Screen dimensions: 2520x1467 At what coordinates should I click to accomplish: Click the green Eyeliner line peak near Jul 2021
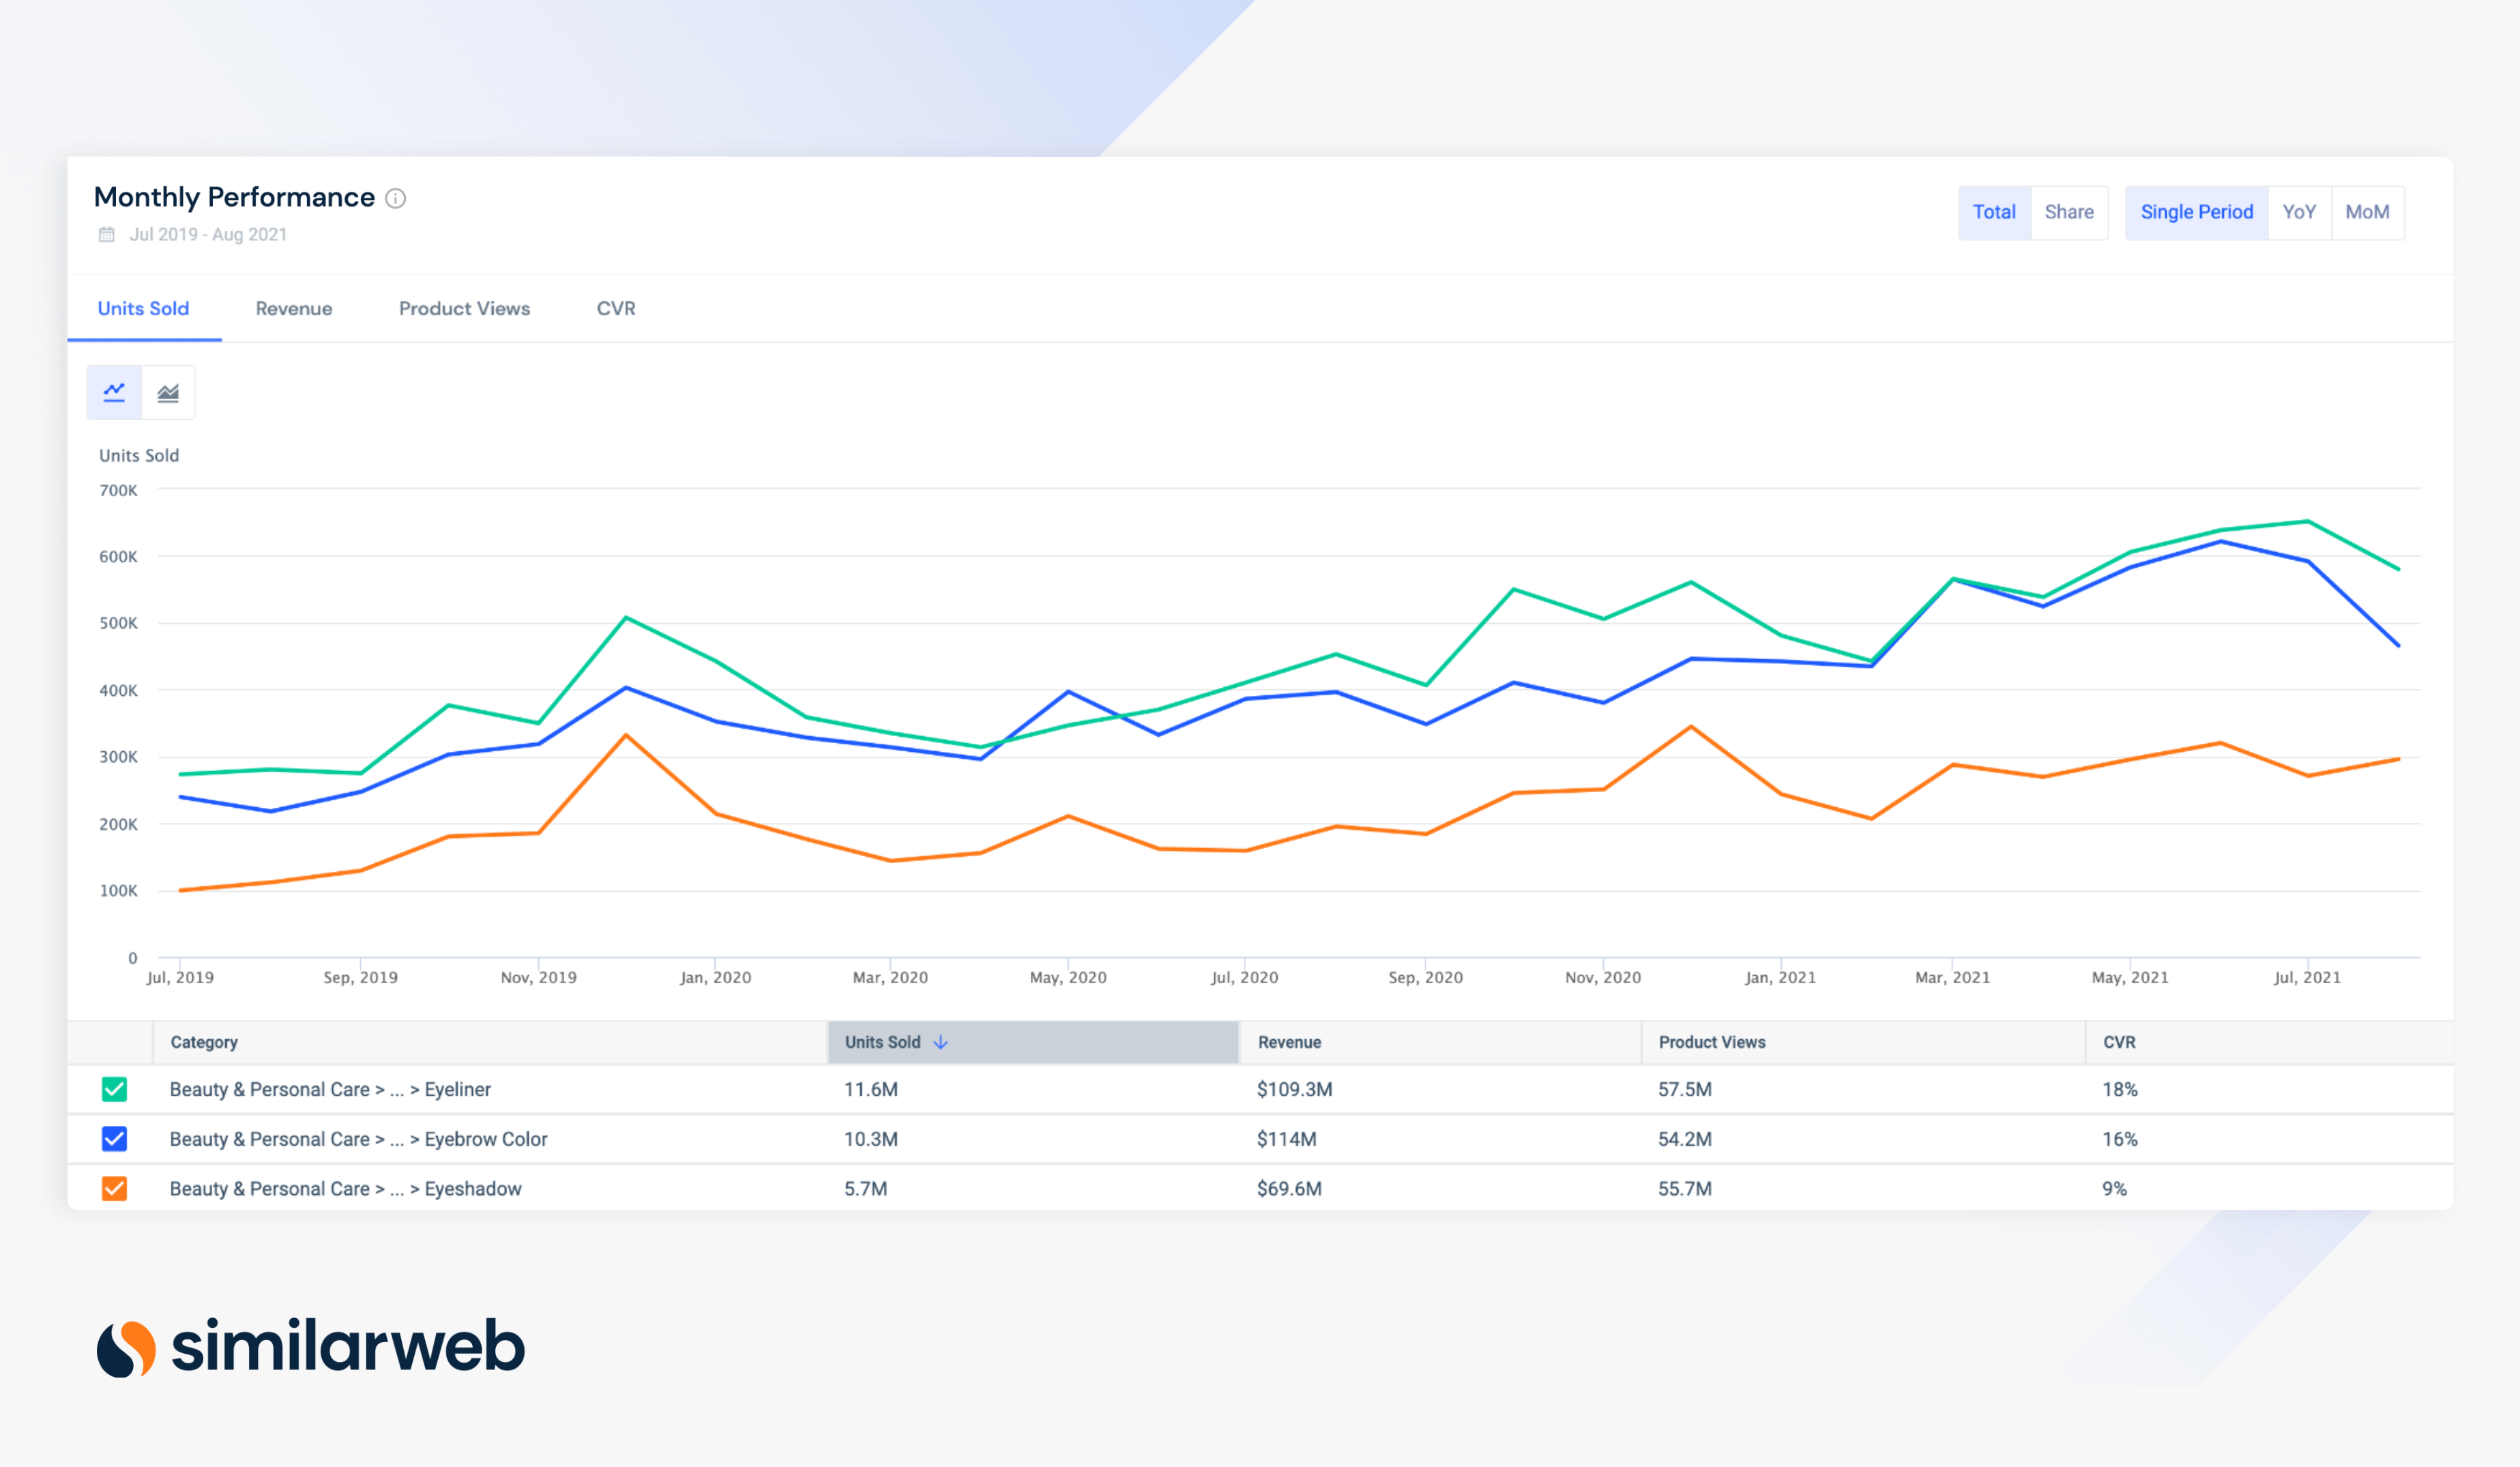pos(2307,521)
